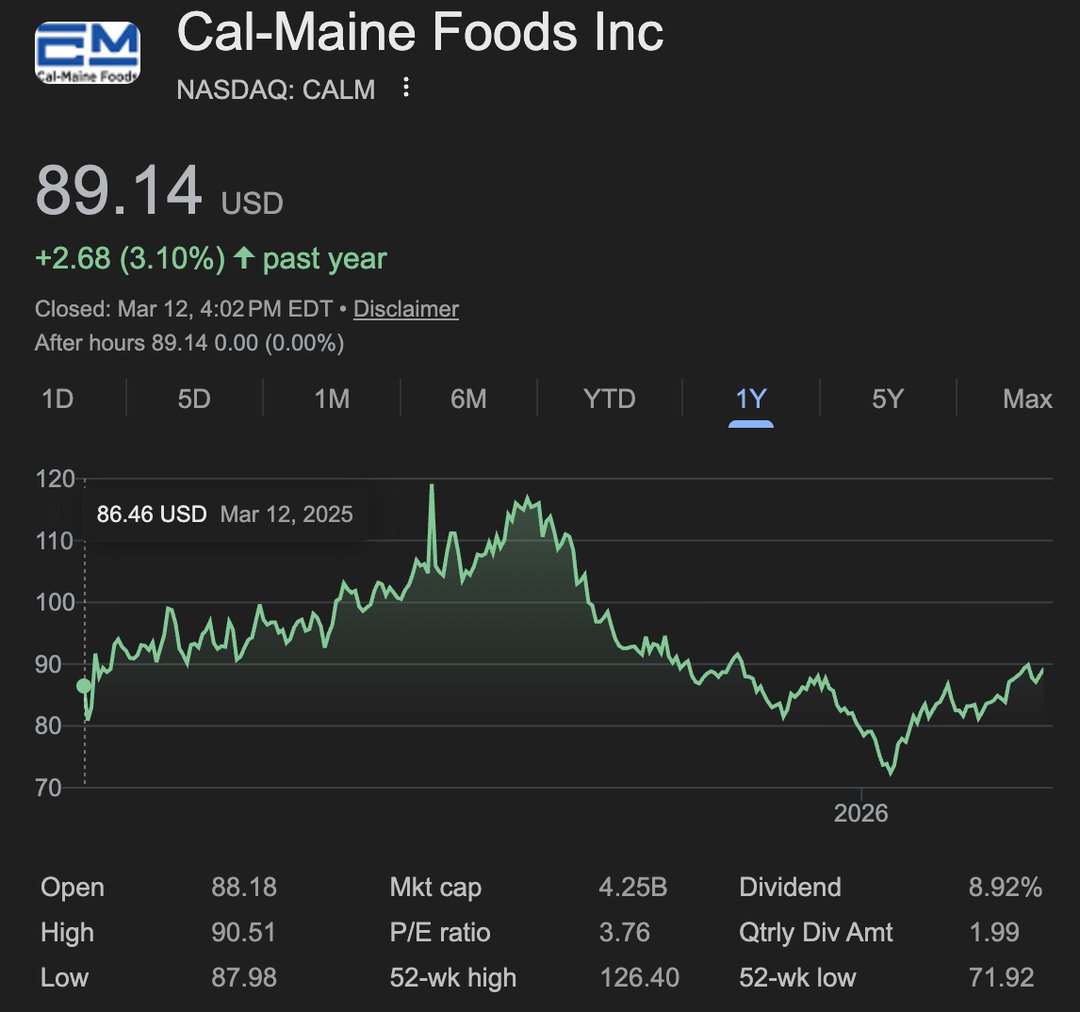The width and height of the screenshot is (1080, 1012).
Task: View the 5Y price history
Action: pos(887,399)
